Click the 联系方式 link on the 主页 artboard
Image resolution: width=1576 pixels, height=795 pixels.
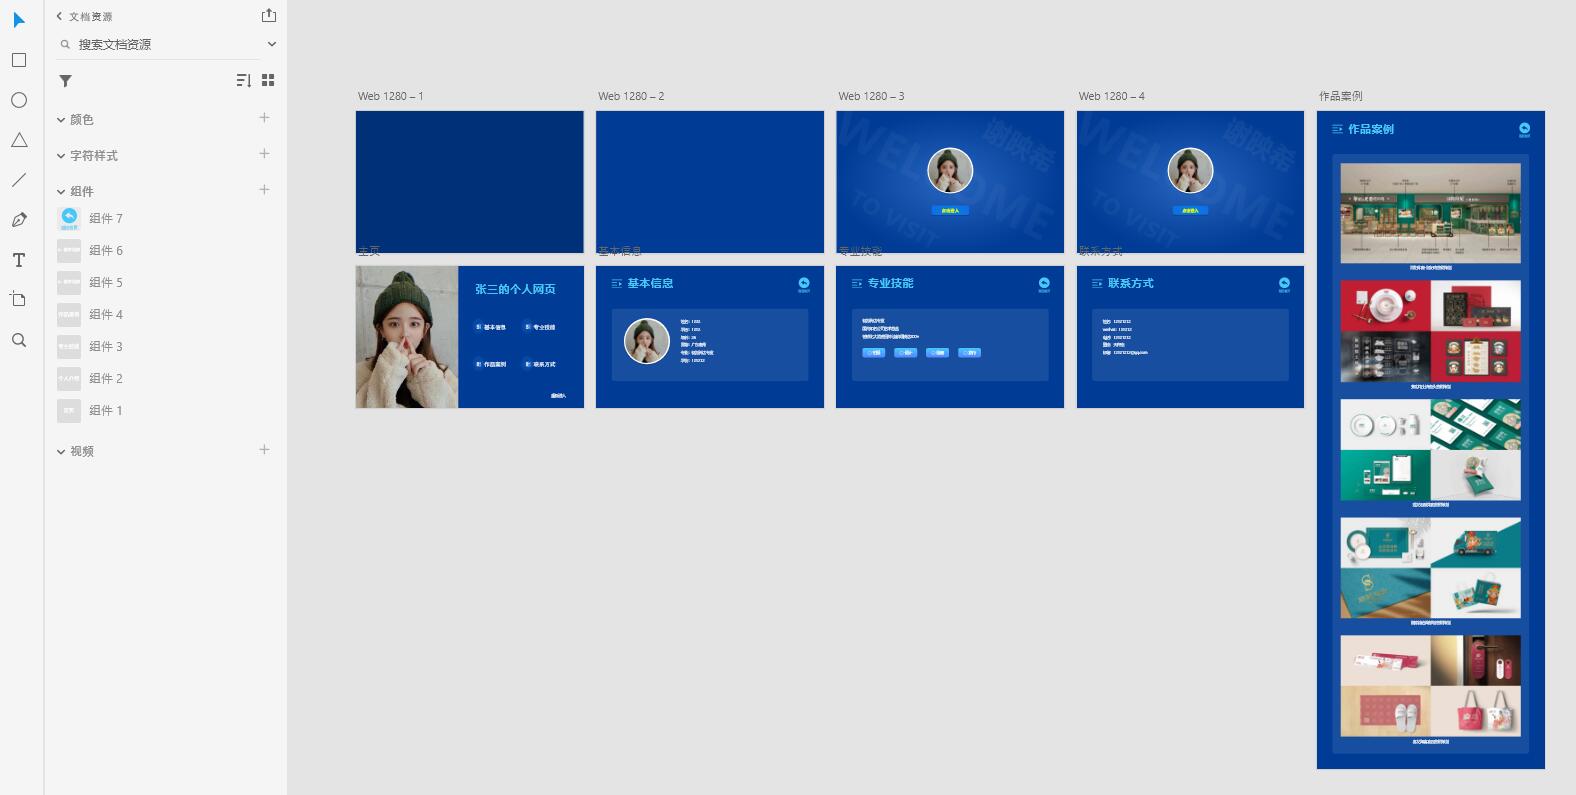(540, 364)
